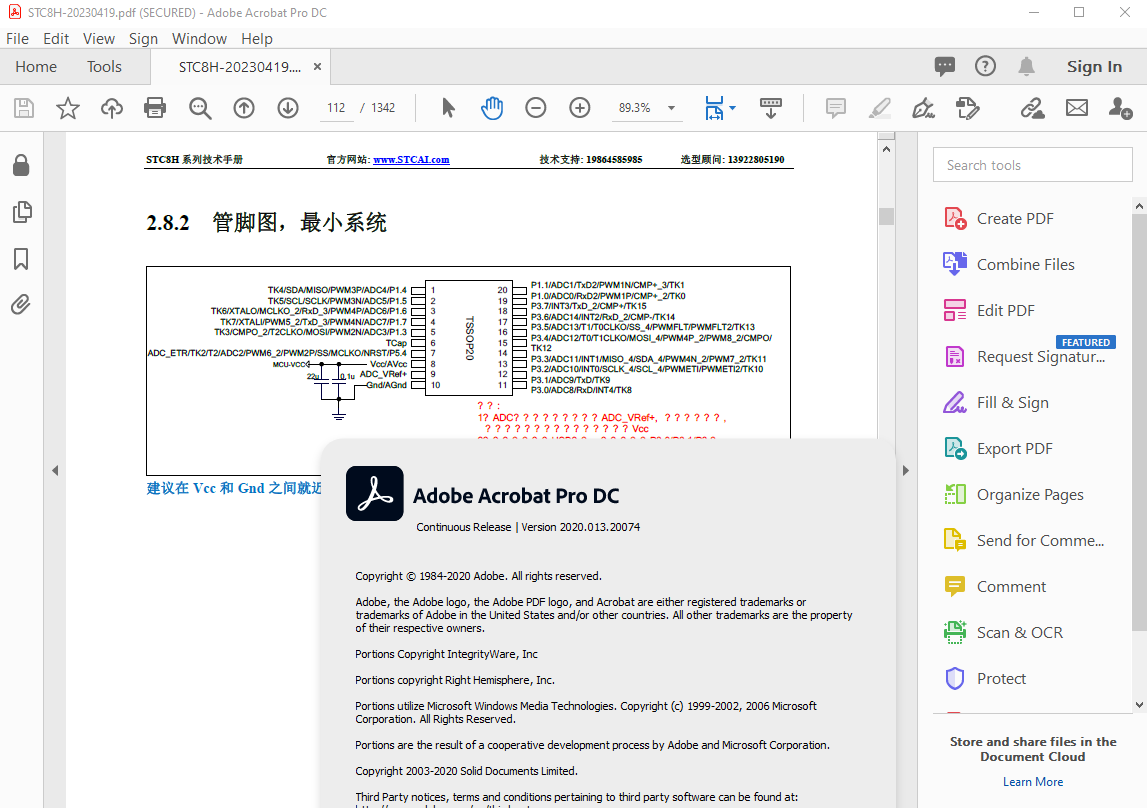Upload file to Document Cloud
The image size is (1147, 808).
coord(112,108)
